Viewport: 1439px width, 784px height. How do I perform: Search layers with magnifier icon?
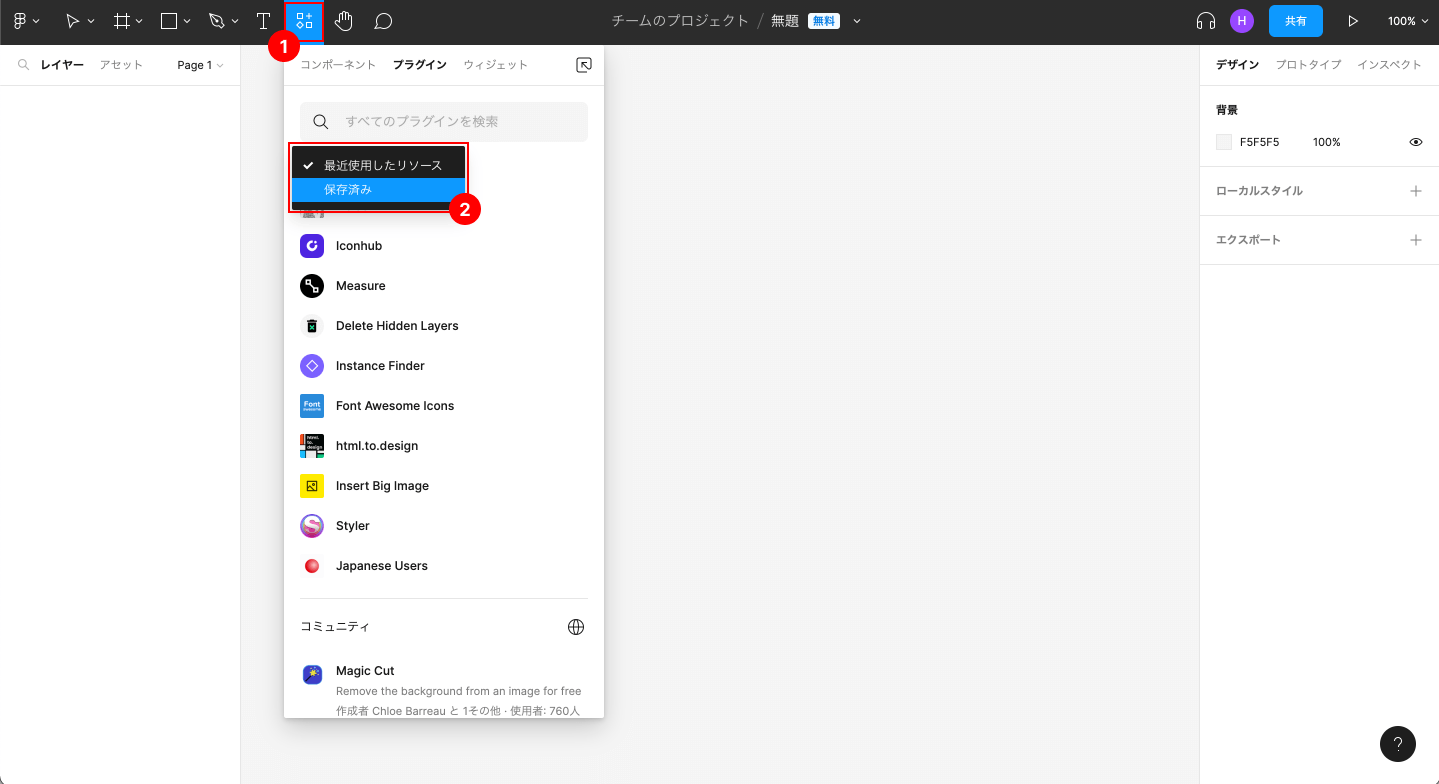point(23,65)
